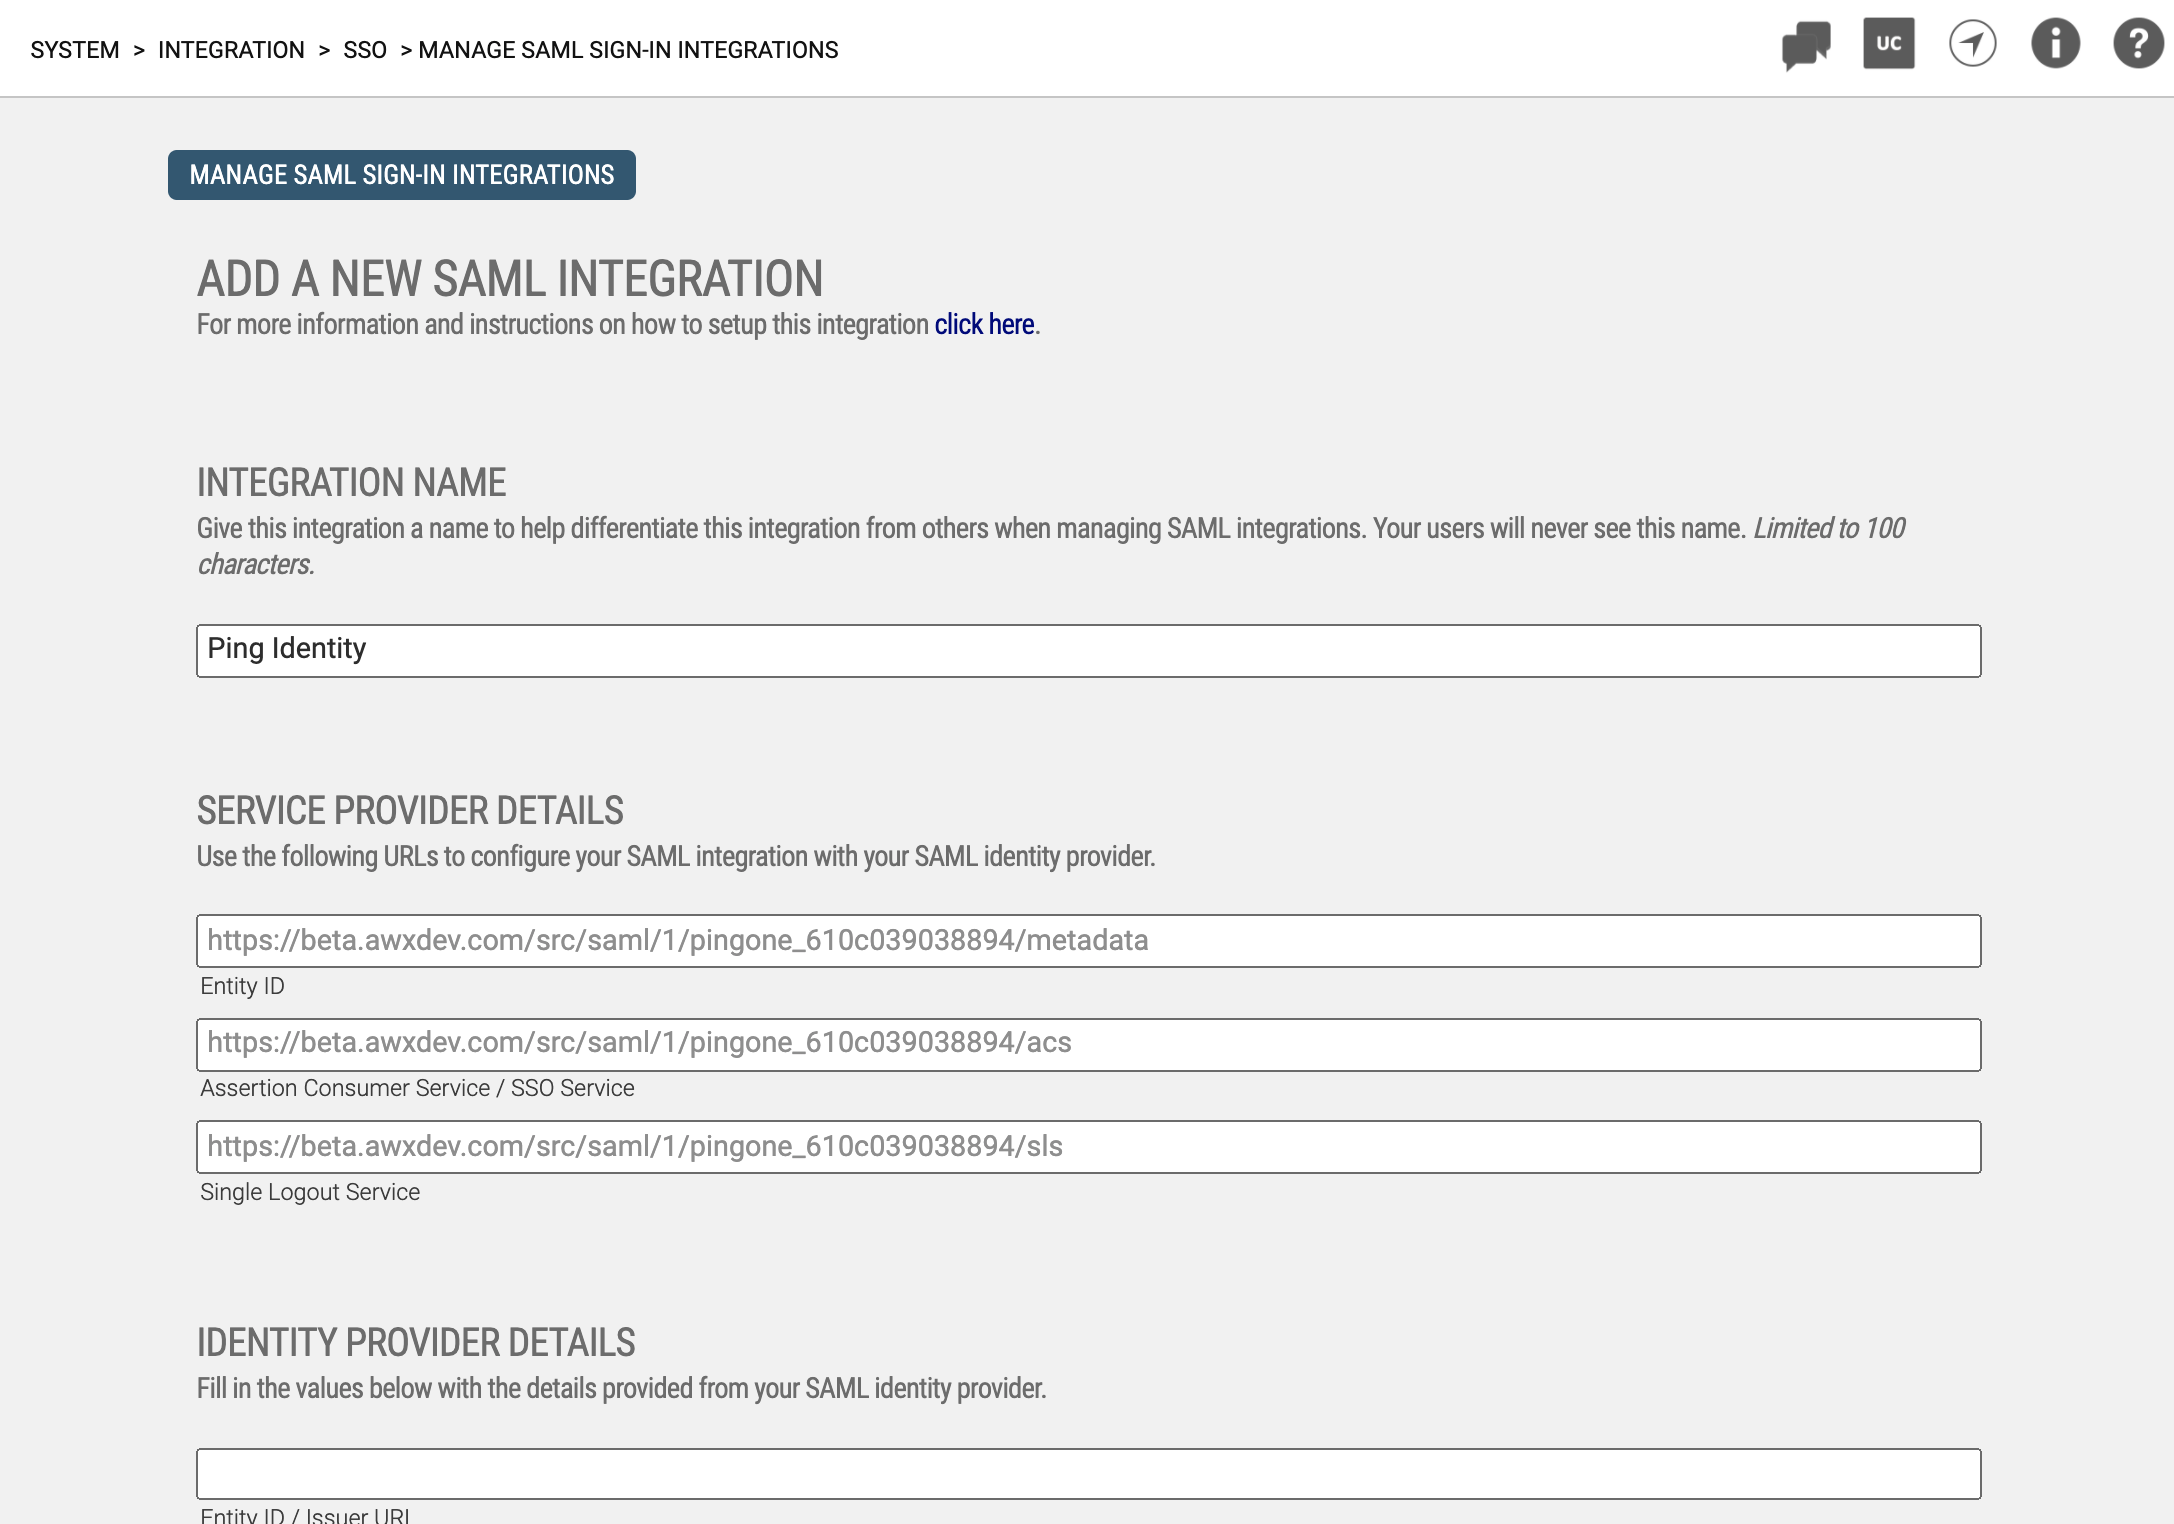The image size is (2174, 1524).
Task: Click the Assertion Consumer Service acs URL field
Action: pos(1088,1044)
